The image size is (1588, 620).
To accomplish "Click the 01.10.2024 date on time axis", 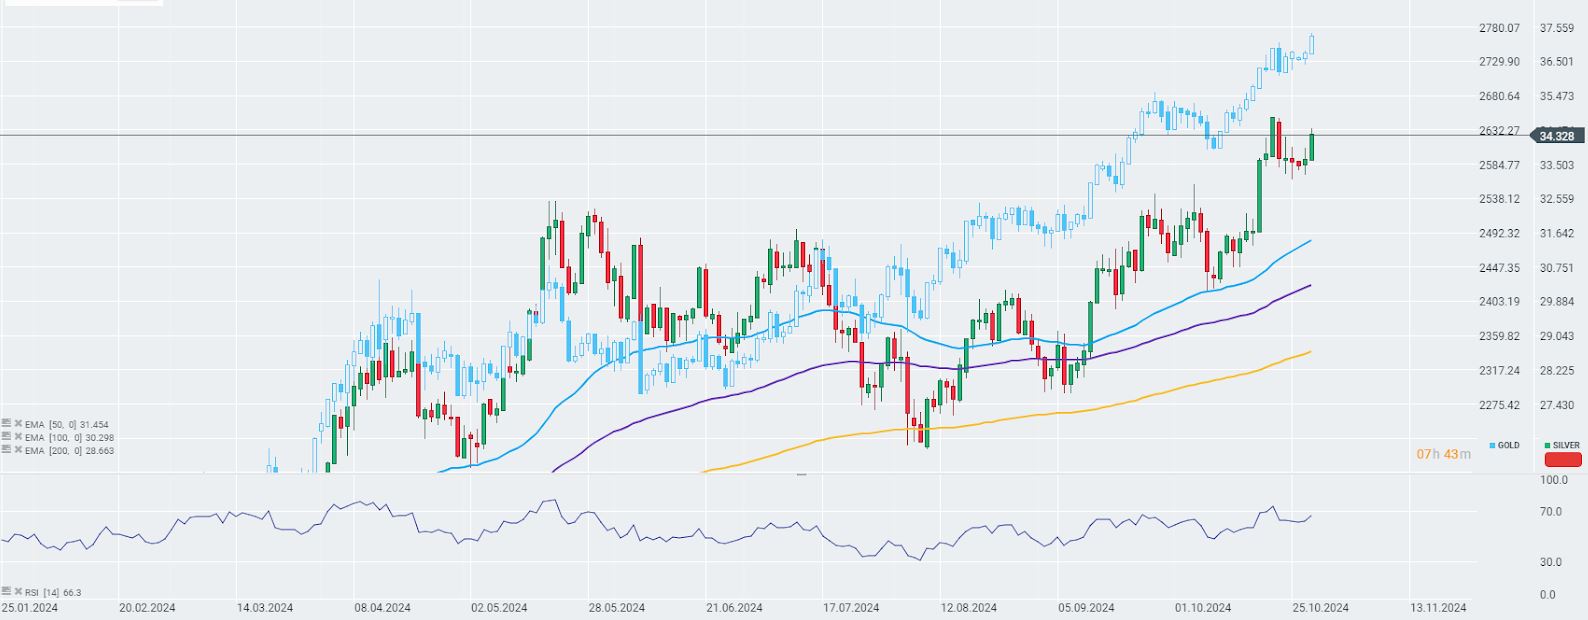I will coord(1203,607).
